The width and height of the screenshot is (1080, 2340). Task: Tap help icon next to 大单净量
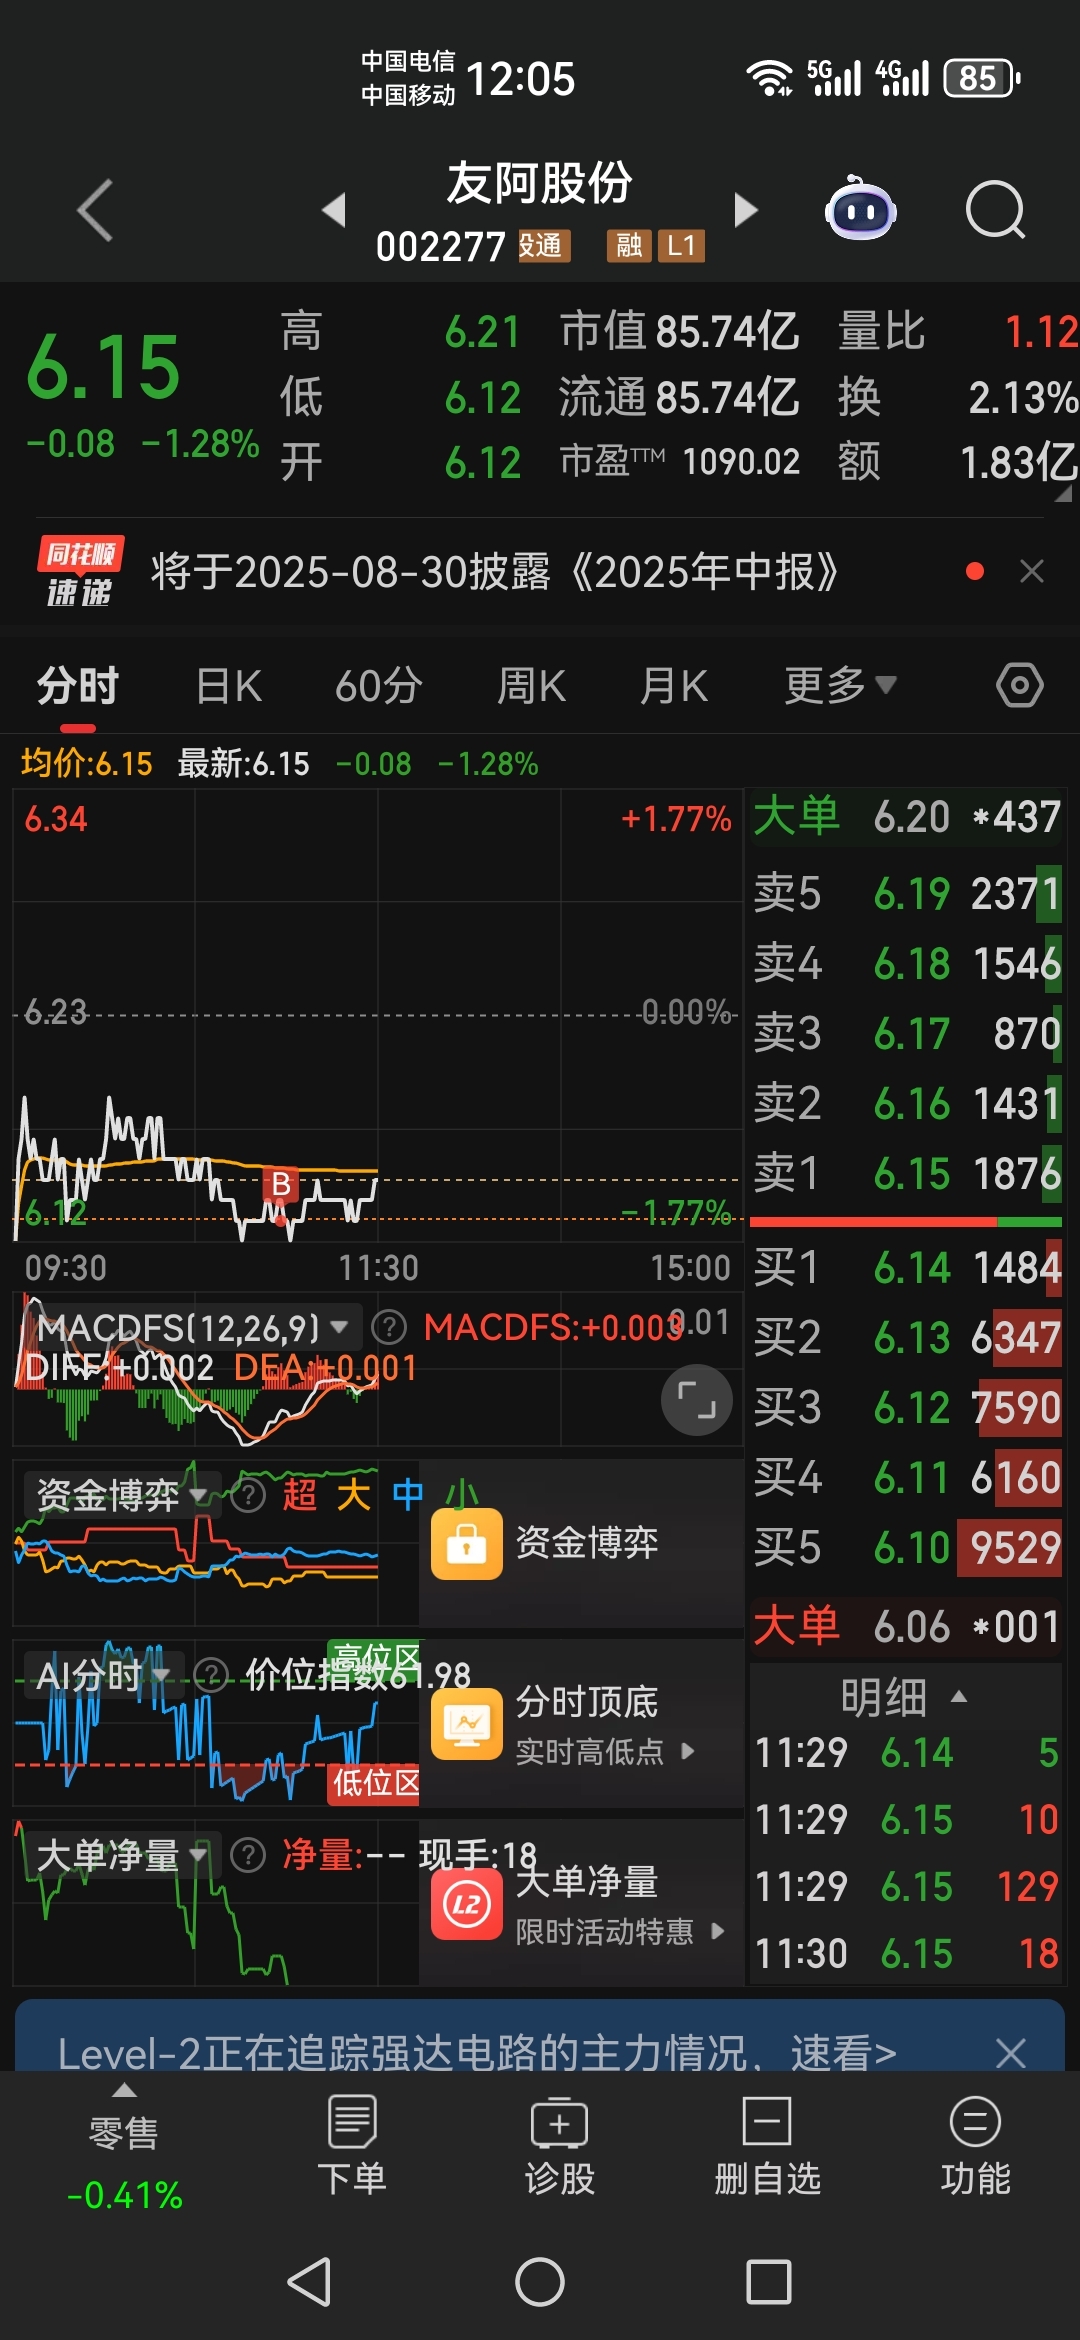coord(247,1855)
